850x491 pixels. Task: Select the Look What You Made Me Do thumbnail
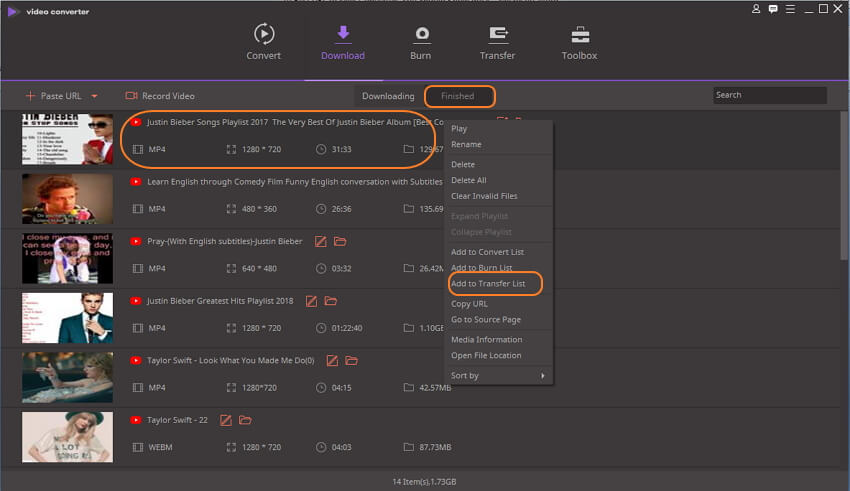[x=67, y=377]
